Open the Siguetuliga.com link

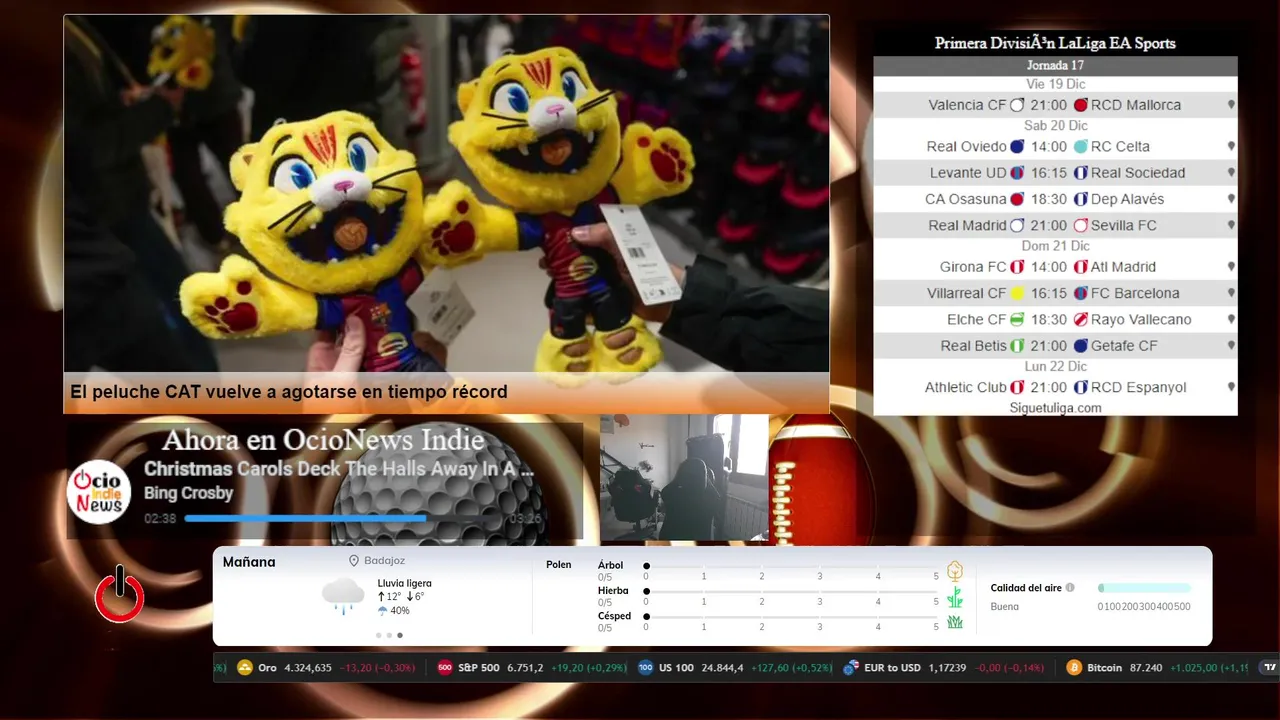click(1055, 408)
